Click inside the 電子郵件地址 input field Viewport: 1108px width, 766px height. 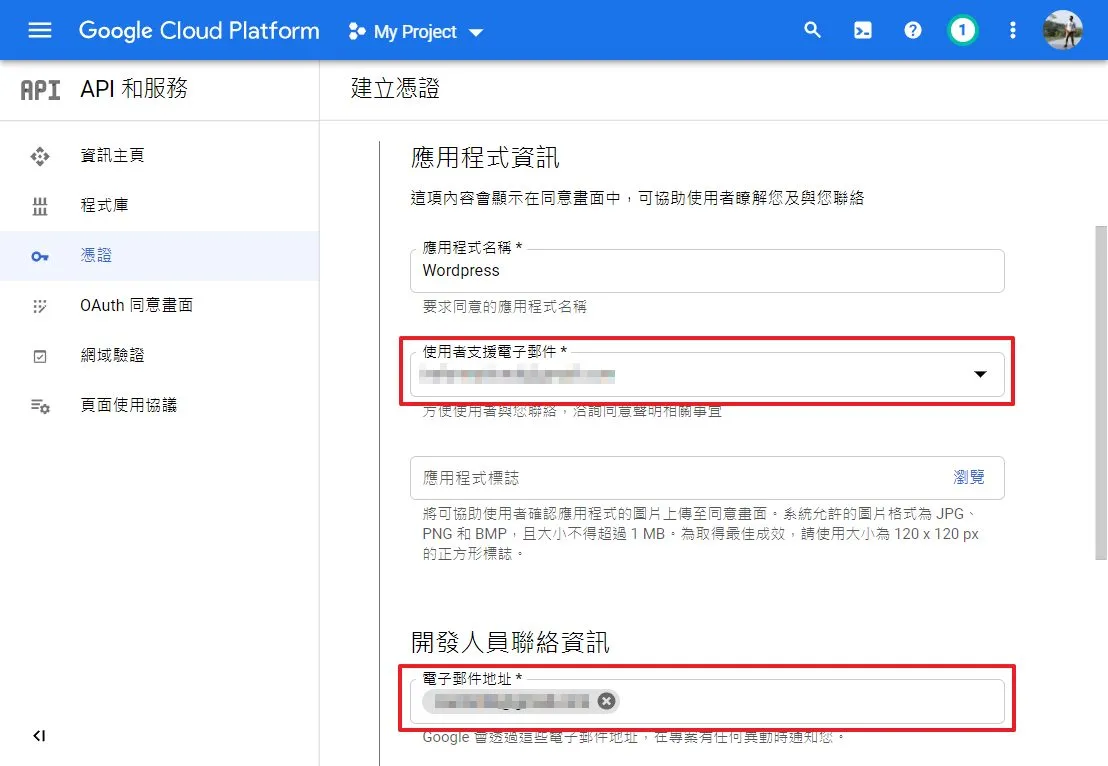tap(707, 702)
